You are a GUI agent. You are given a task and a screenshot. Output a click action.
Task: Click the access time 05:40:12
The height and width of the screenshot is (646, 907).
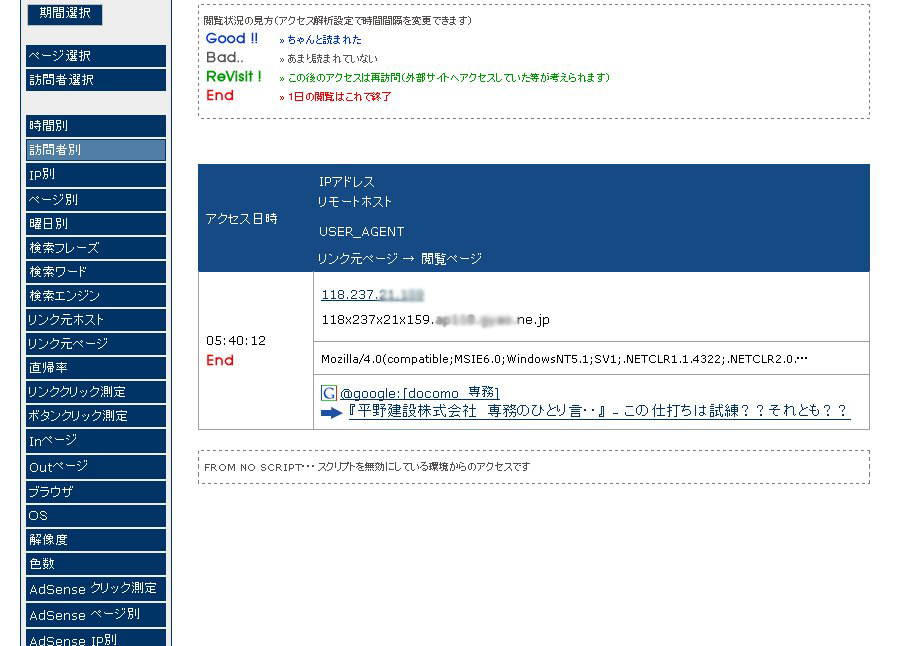[x=236, y=341]
